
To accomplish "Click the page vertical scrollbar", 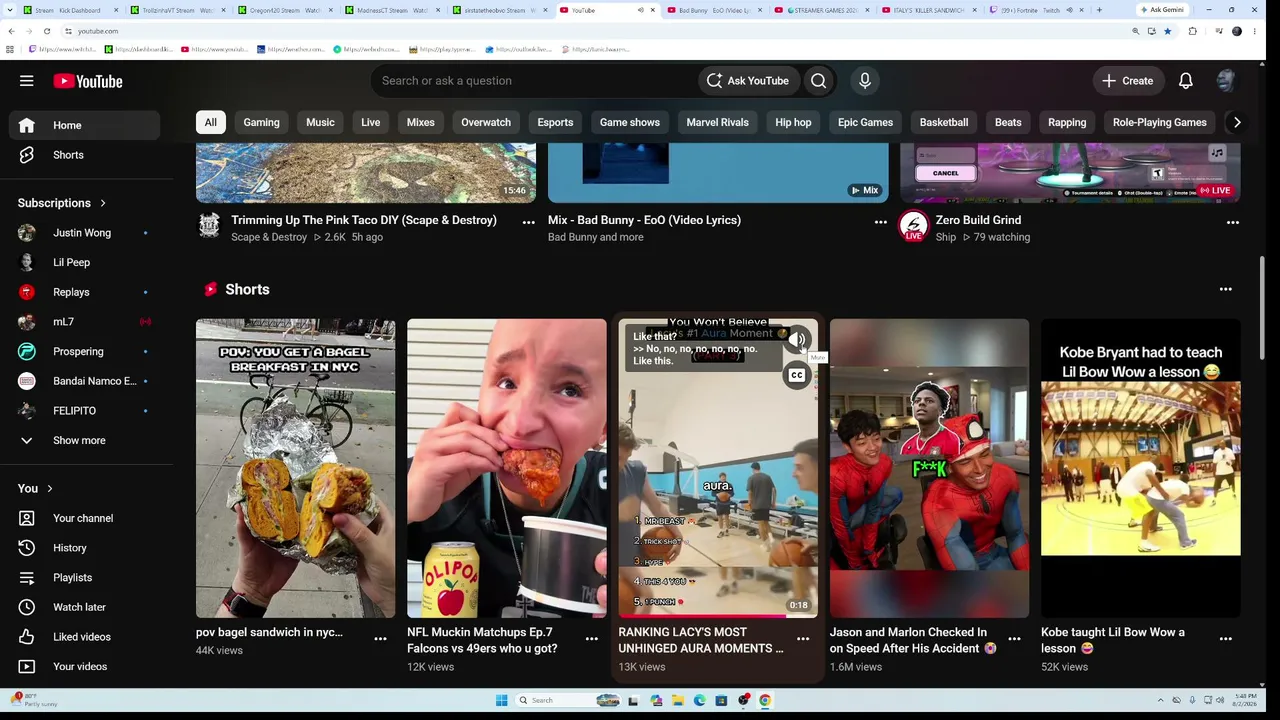I will [x=1262, y=310].
